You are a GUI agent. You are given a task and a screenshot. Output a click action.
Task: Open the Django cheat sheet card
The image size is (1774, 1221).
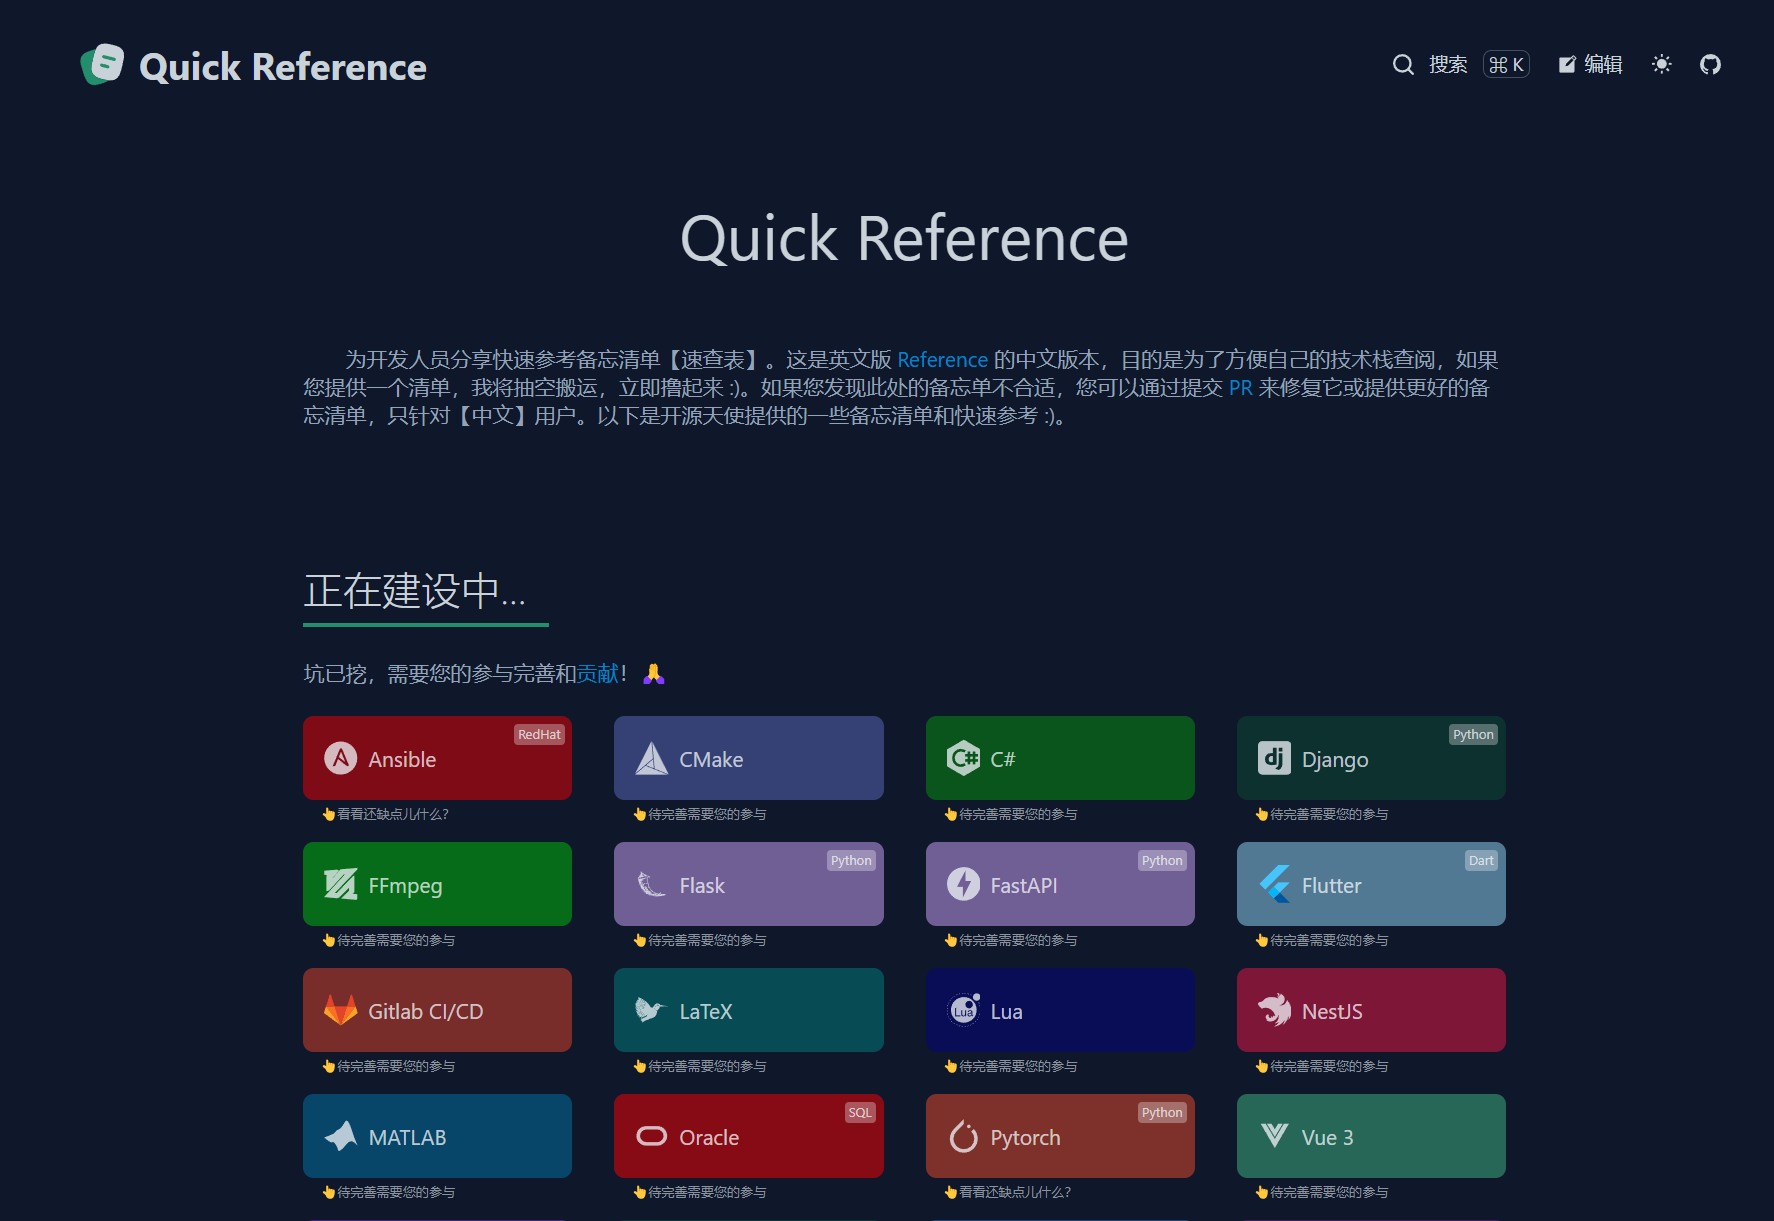(1371, 758)
